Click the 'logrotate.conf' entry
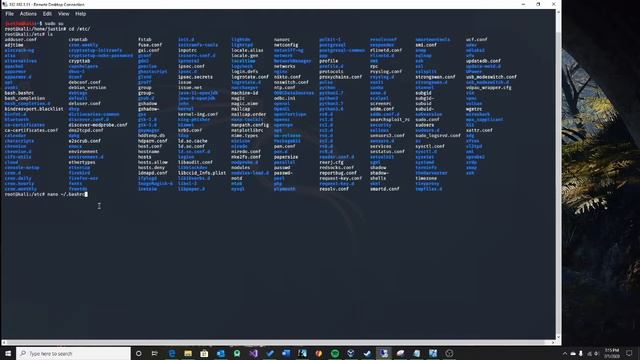This screenshot has width=640, height=360. [250, 77]
